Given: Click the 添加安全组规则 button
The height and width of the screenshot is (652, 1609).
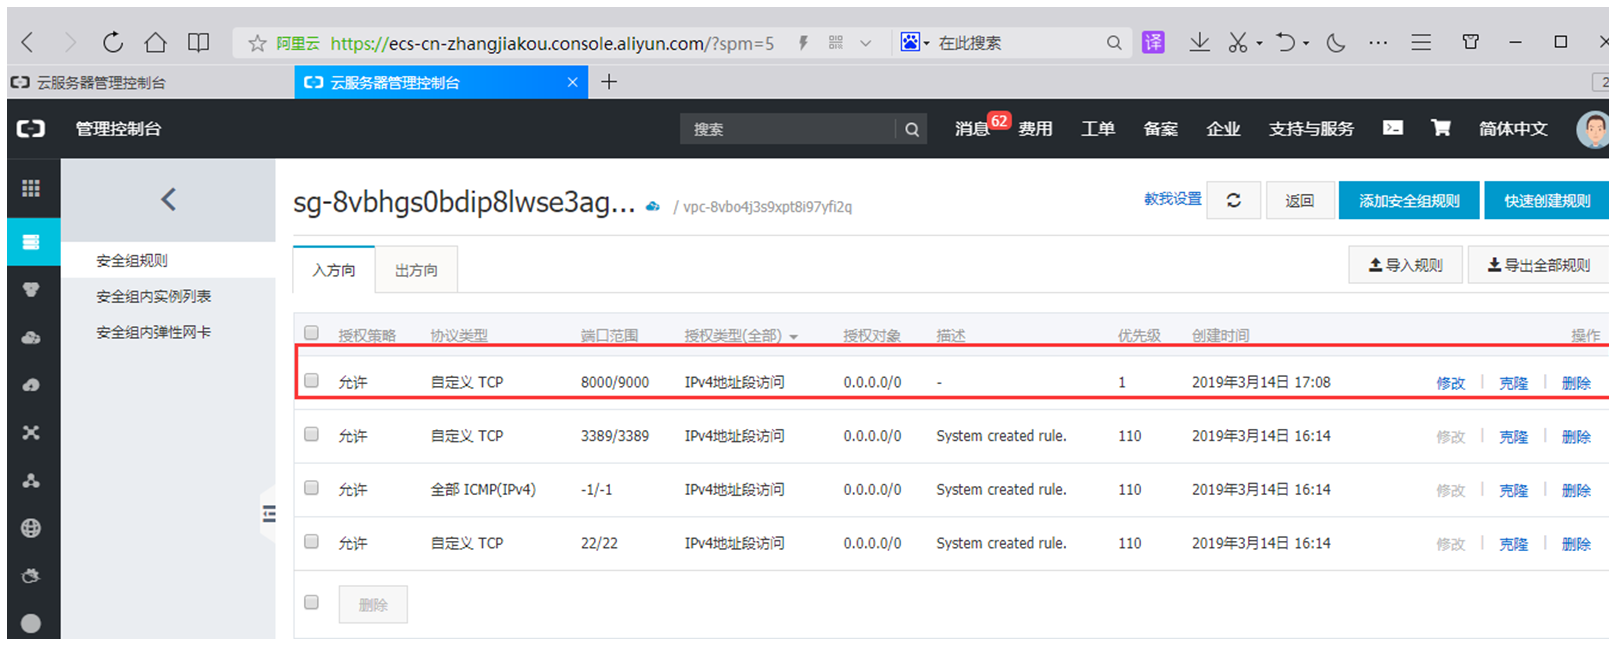Looking at the screenshot, I should [1408, 201].
